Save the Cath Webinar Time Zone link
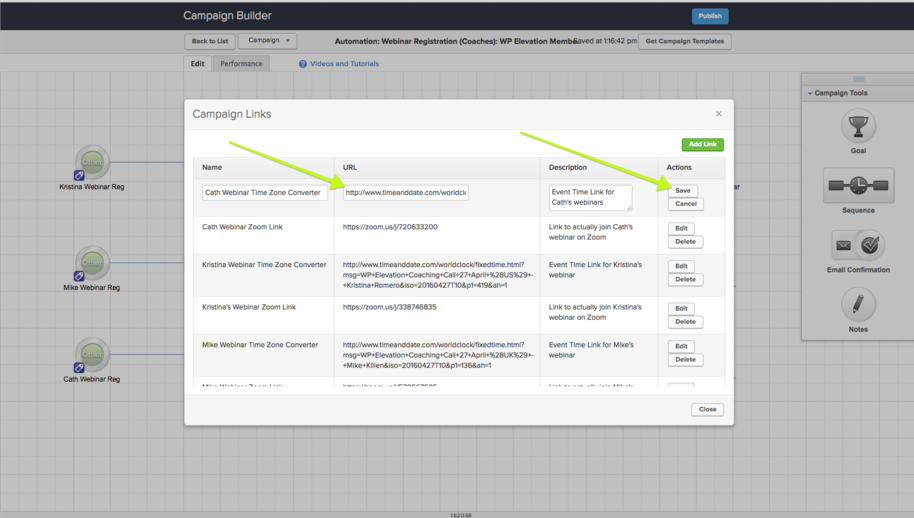914x518 pixels. click(x=682, y=190)
